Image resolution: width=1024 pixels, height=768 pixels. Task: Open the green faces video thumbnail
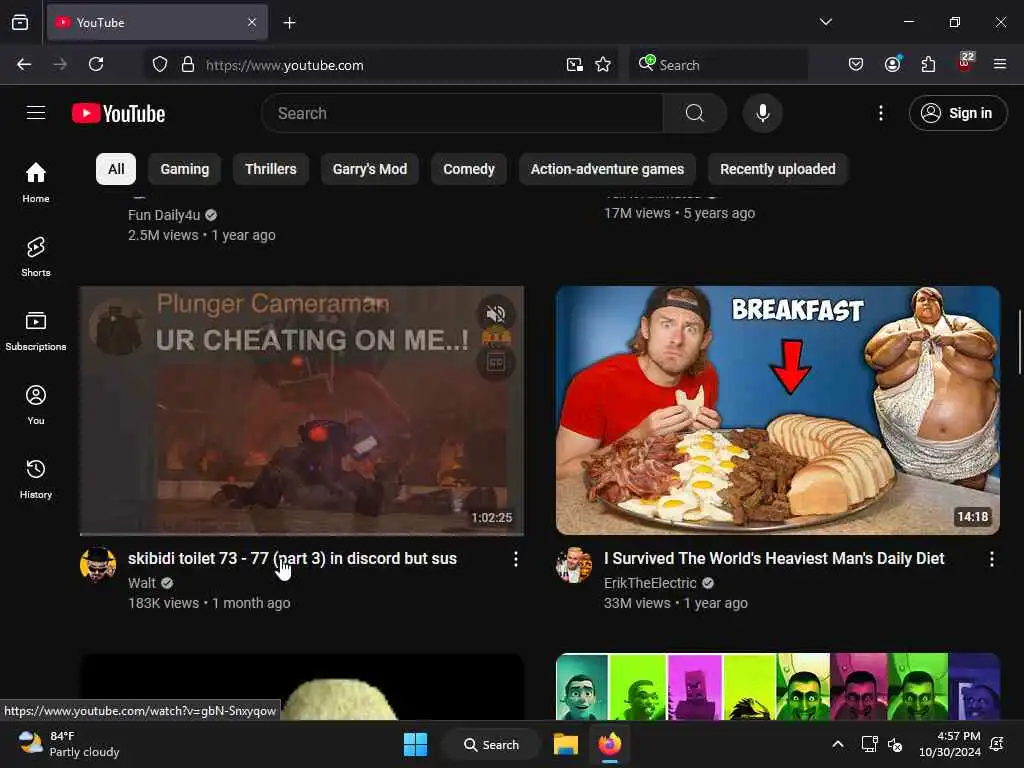[777, 686]
